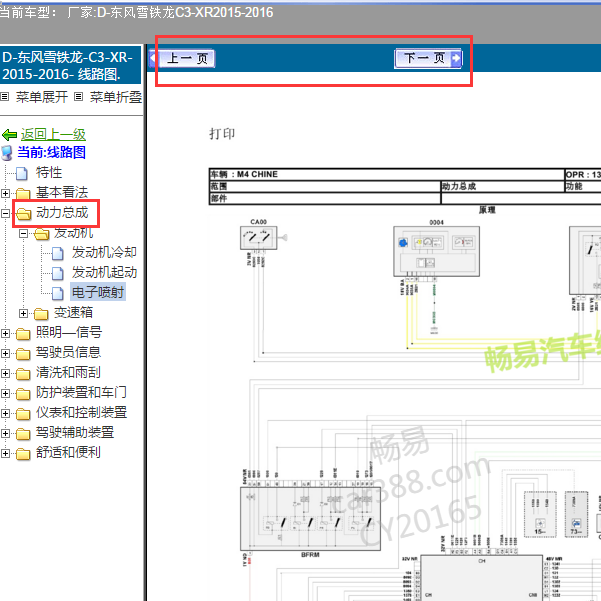The height and width of the screenshot is (601, 601).
Task: Expand the 变速箱 tree node
Action: (x=23, y=314)
